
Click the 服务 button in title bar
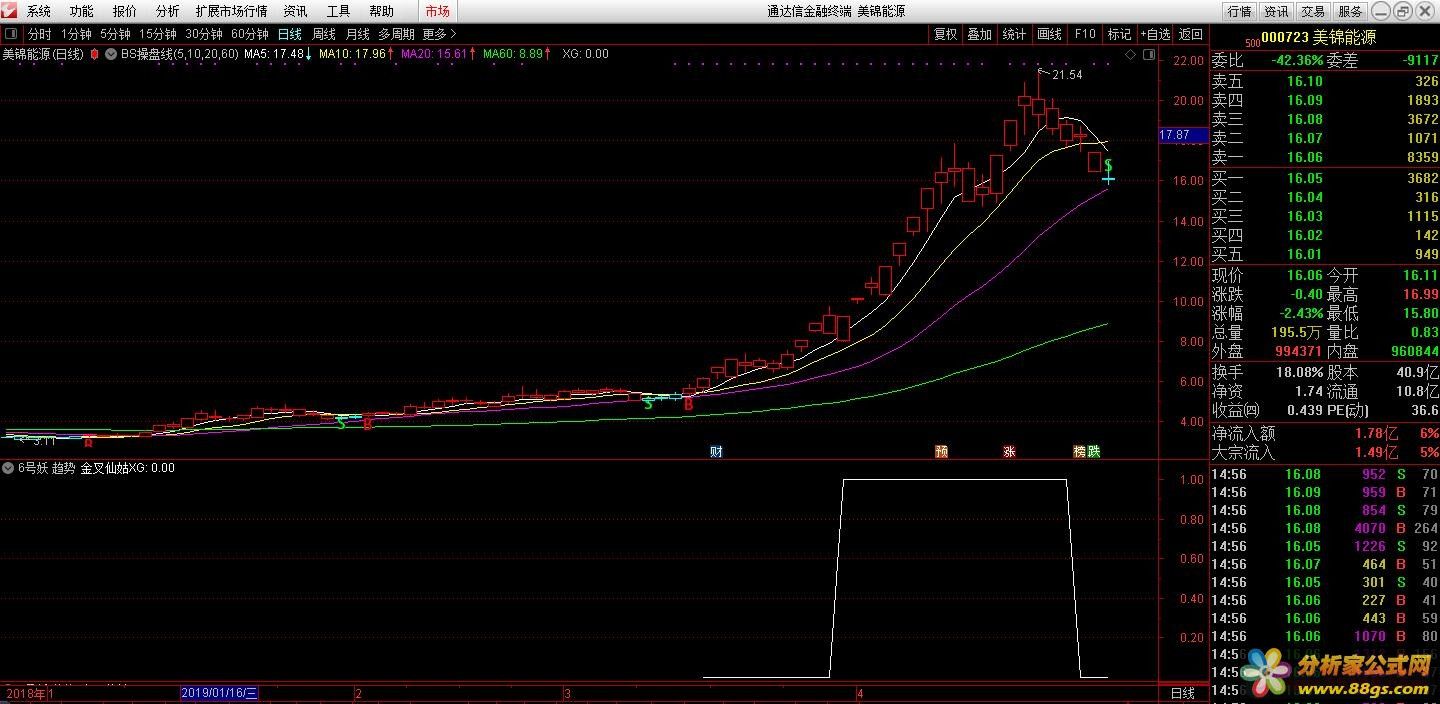click(1350, 11)
